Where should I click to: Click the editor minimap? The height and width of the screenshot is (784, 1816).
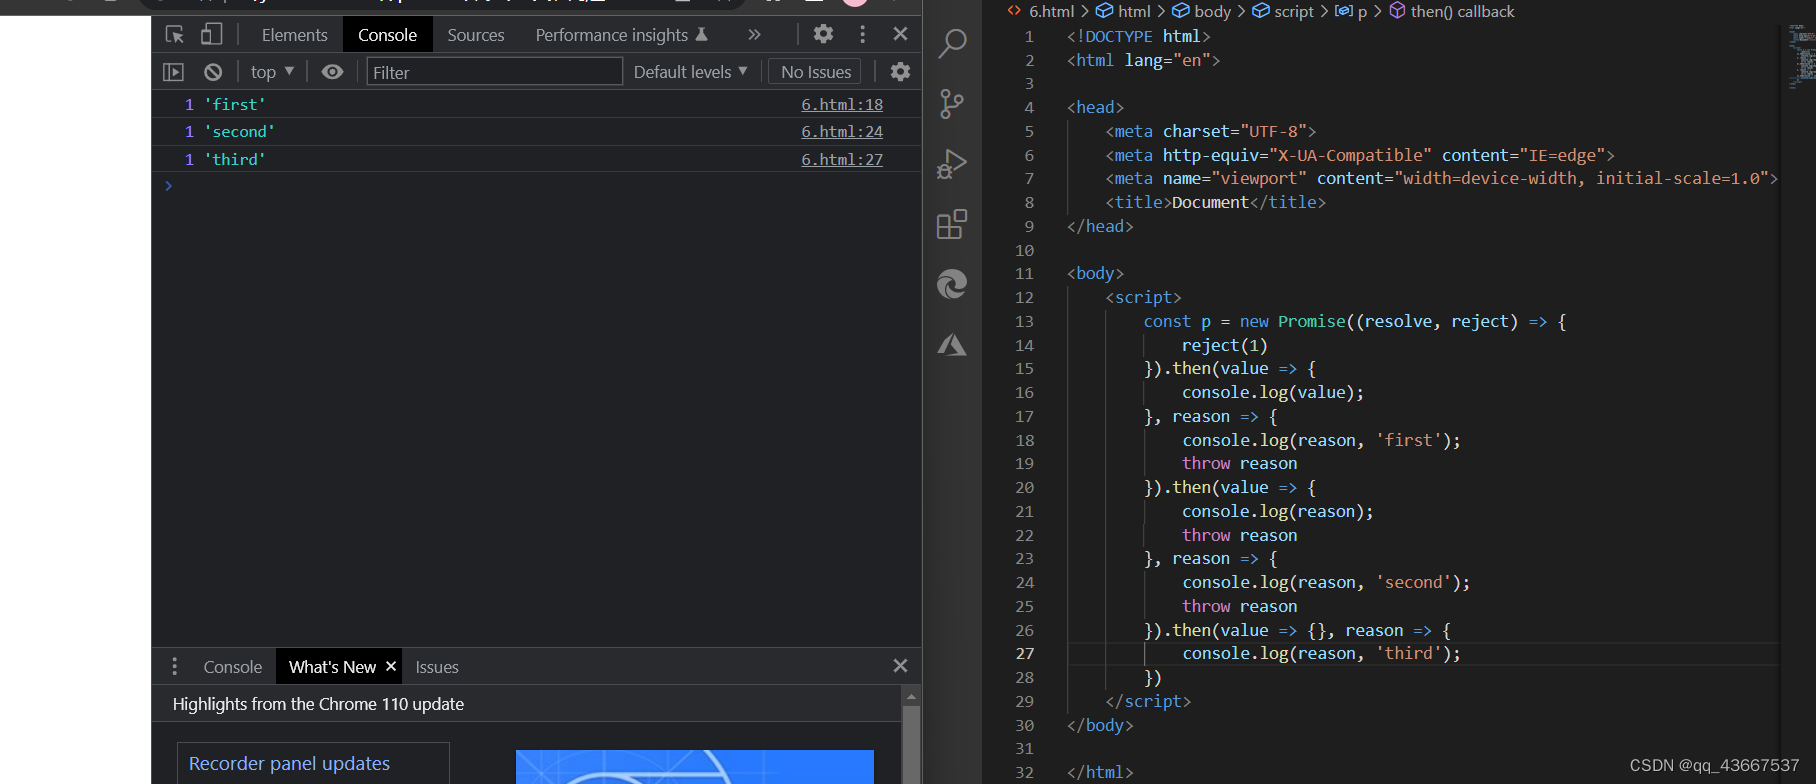(1801, 55)
